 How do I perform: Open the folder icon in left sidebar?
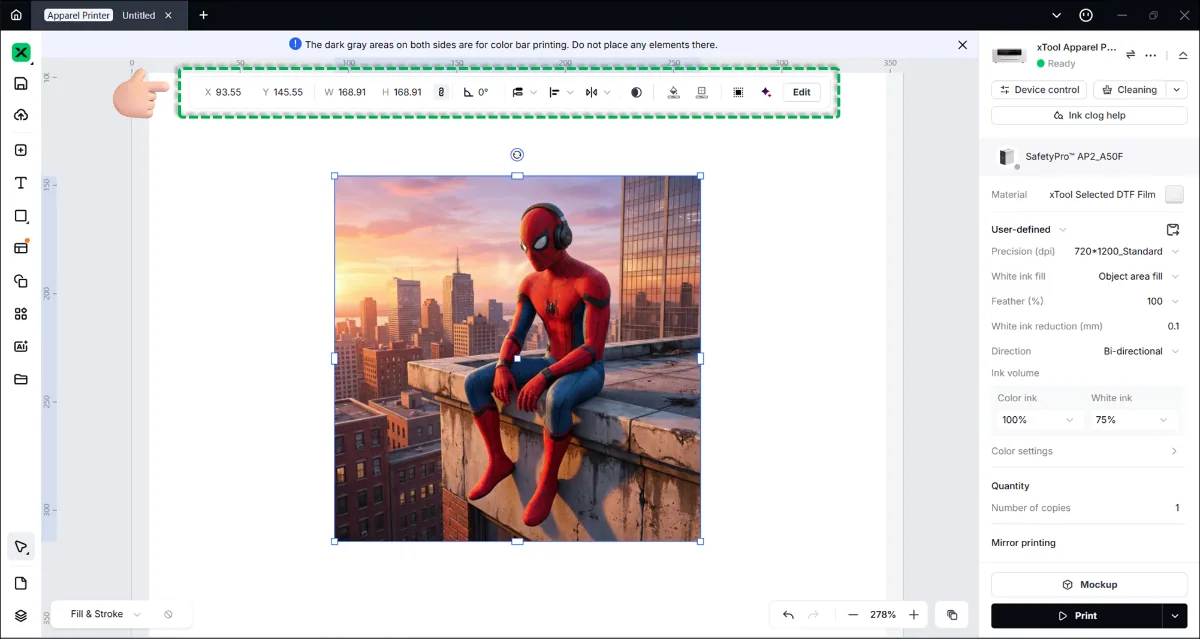click(x=21, y=379)
